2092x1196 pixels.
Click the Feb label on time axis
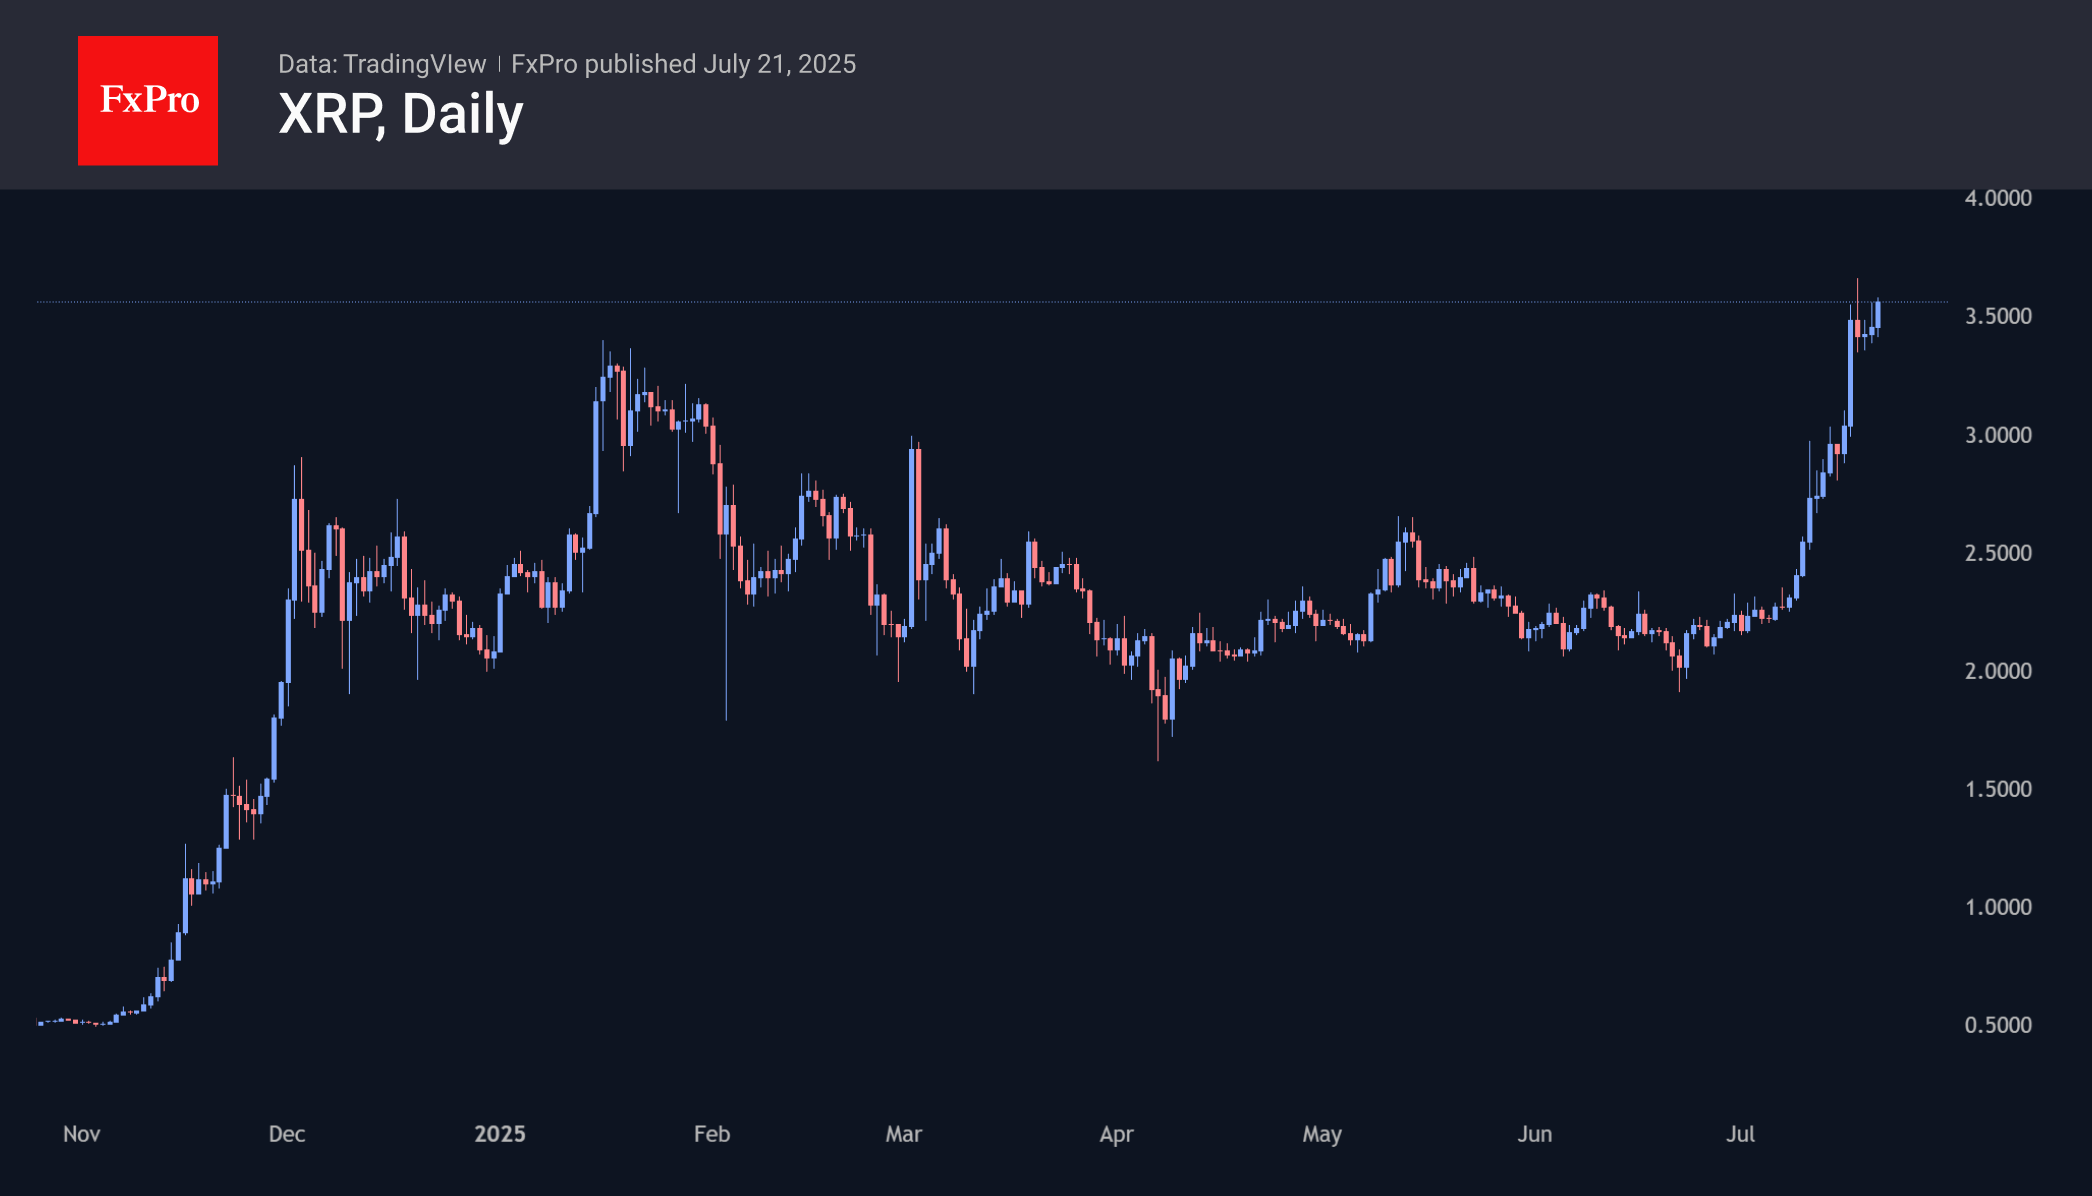point(712,1134)
